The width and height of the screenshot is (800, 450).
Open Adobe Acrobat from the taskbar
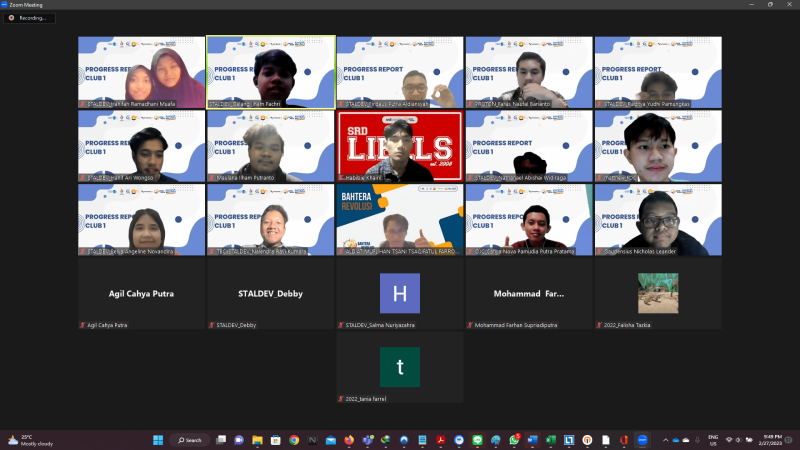point(441,440)
